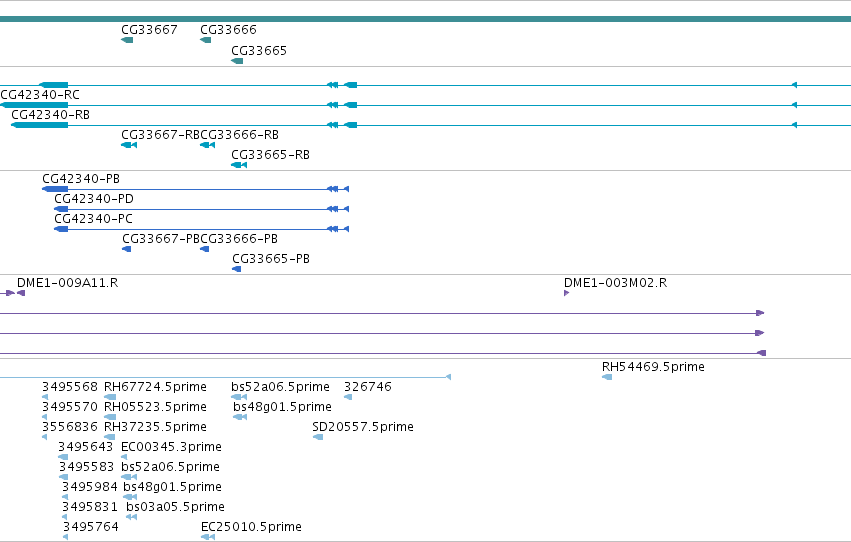Select the 3495583 label

tap(86, 467)
